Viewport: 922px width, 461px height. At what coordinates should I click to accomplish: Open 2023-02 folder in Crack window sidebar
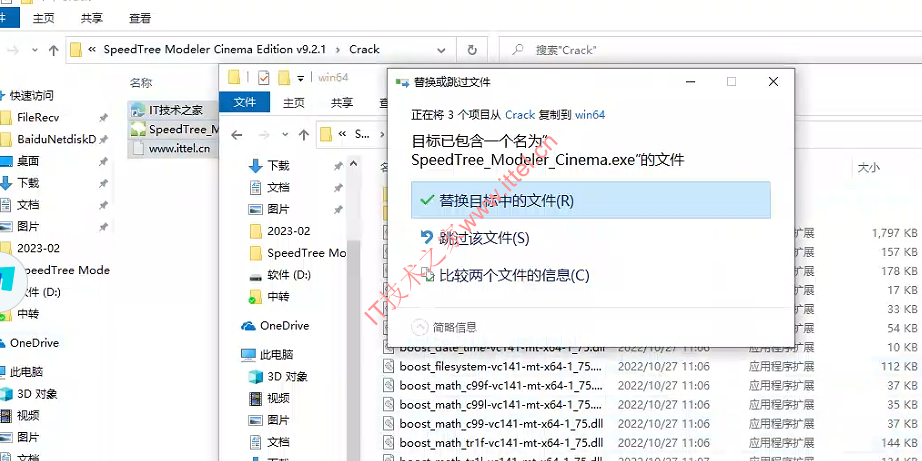click(38, 248)
